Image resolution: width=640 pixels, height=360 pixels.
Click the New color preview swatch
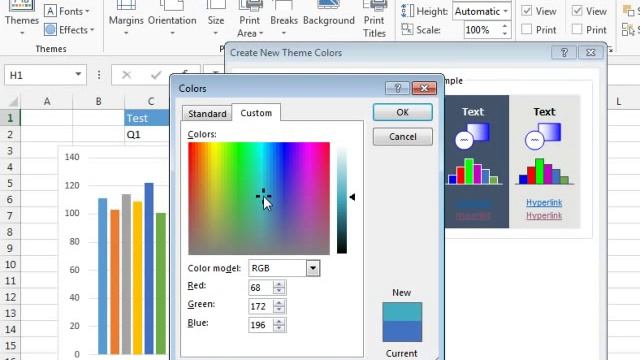coord(402,312)
